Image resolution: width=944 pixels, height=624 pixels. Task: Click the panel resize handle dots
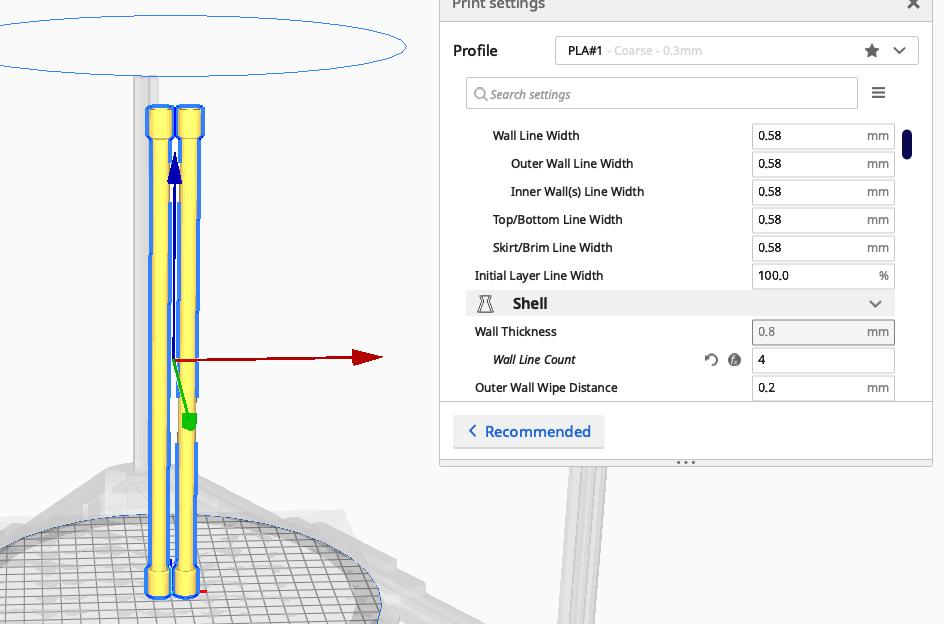[686, 463]
